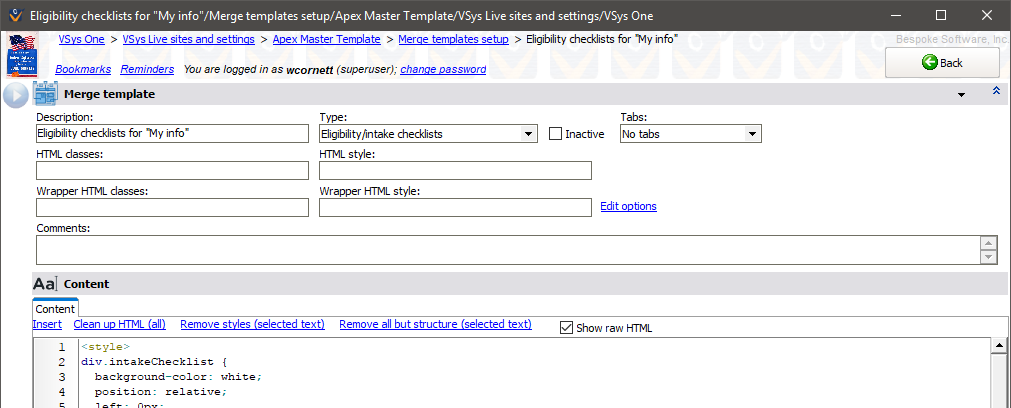Click the Aa Content section icon

click(45, 284)
